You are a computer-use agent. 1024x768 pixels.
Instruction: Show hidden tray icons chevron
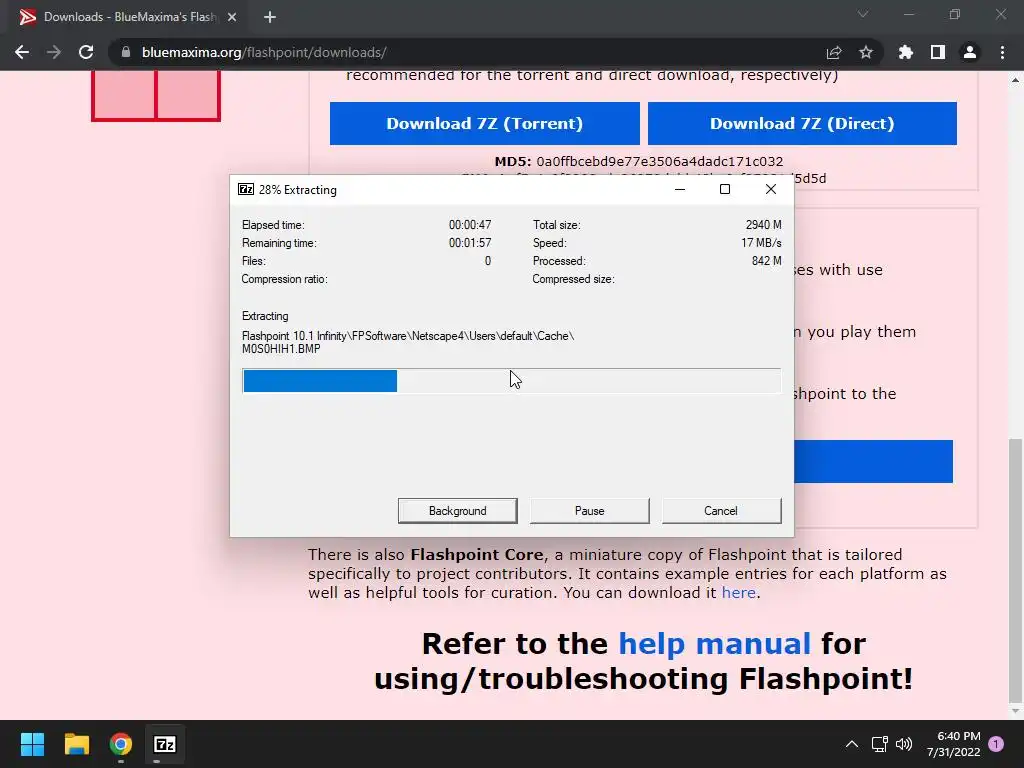point(852,744)
